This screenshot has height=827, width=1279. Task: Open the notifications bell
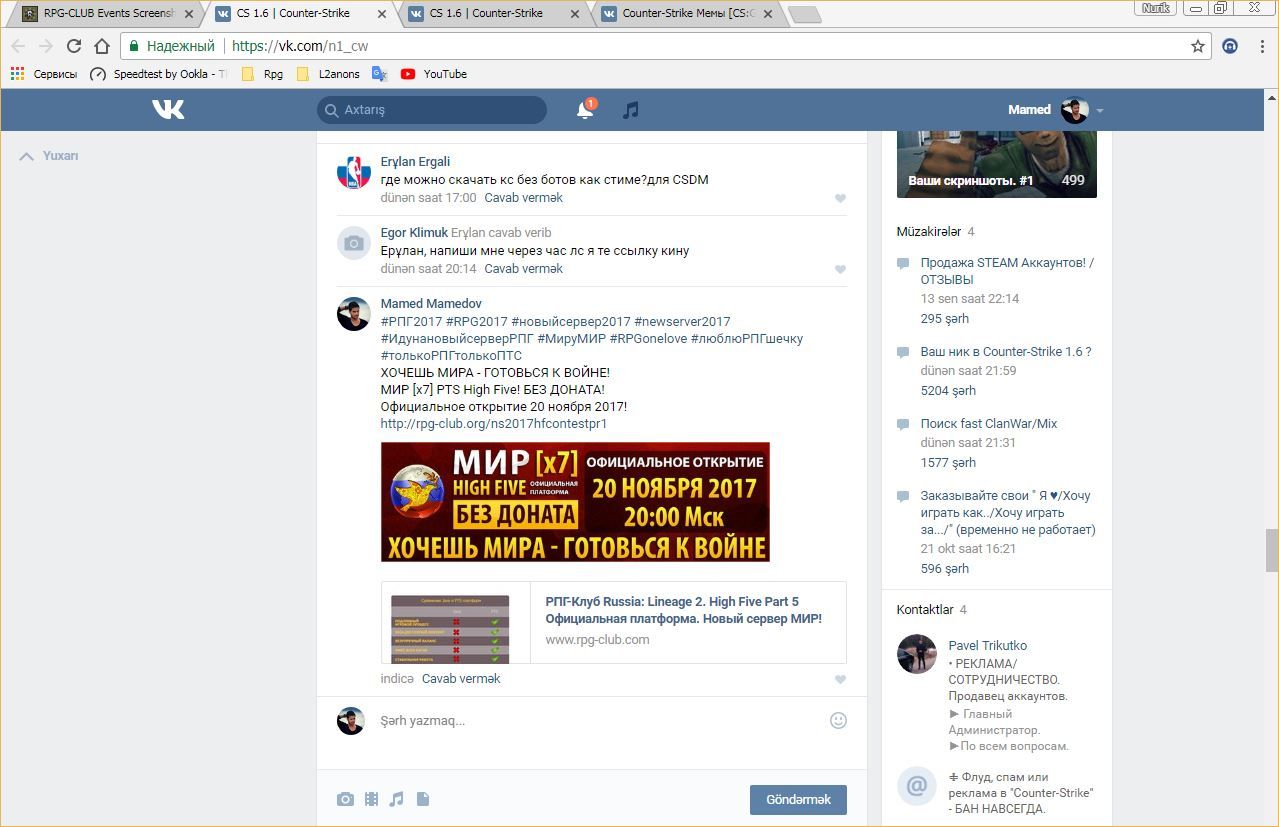pyautogui.click(x=585, y=111)
